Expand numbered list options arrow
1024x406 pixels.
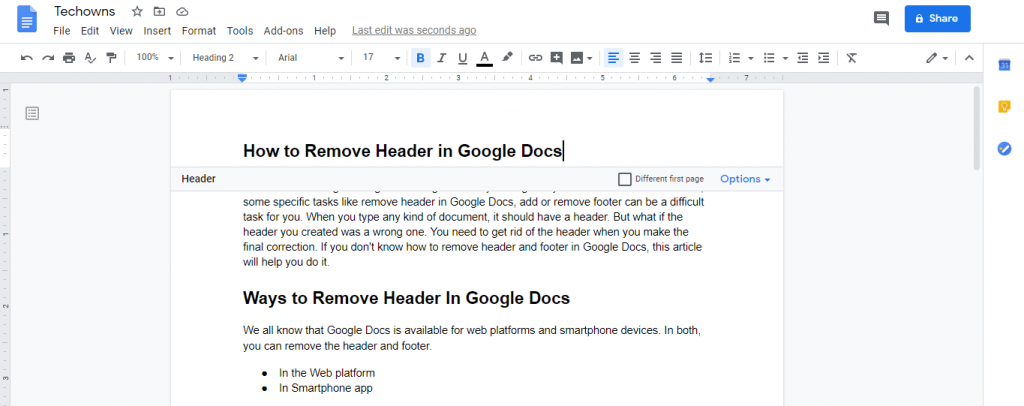[x=751, y=58]
